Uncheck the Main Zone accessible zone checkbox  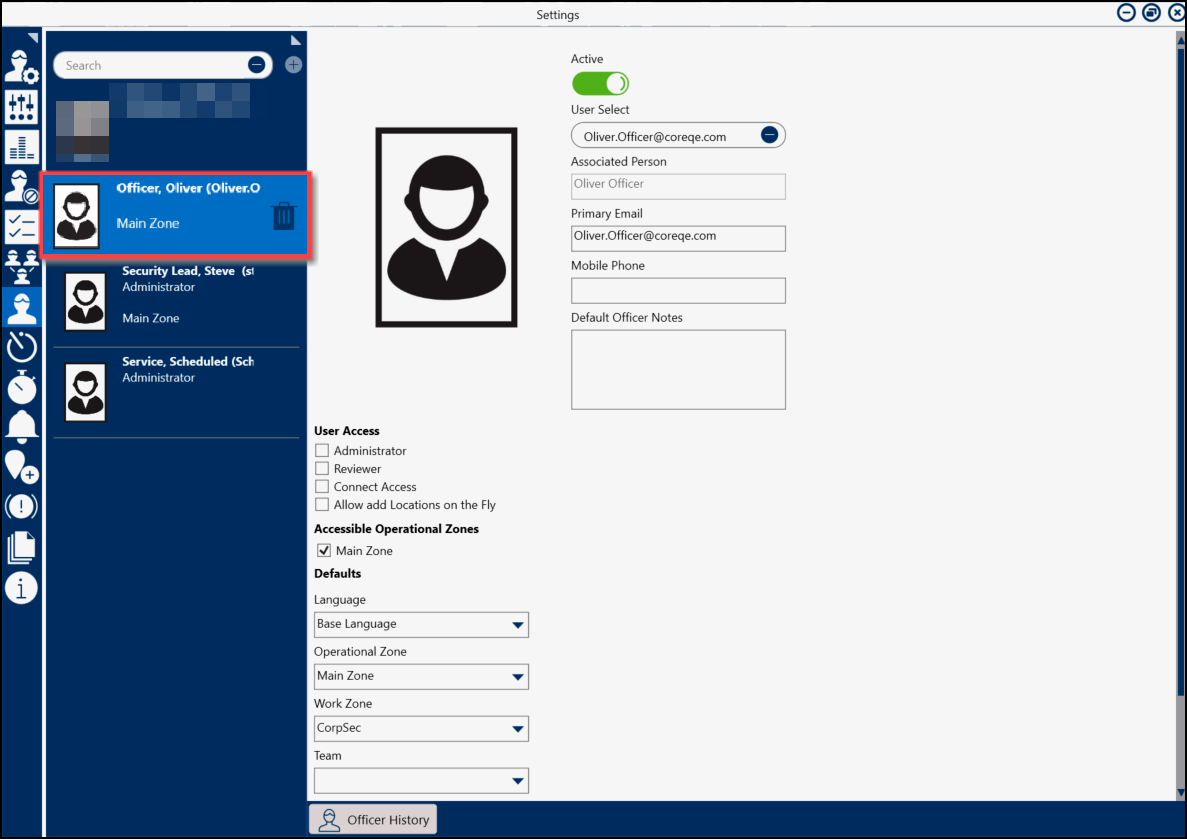324,551
